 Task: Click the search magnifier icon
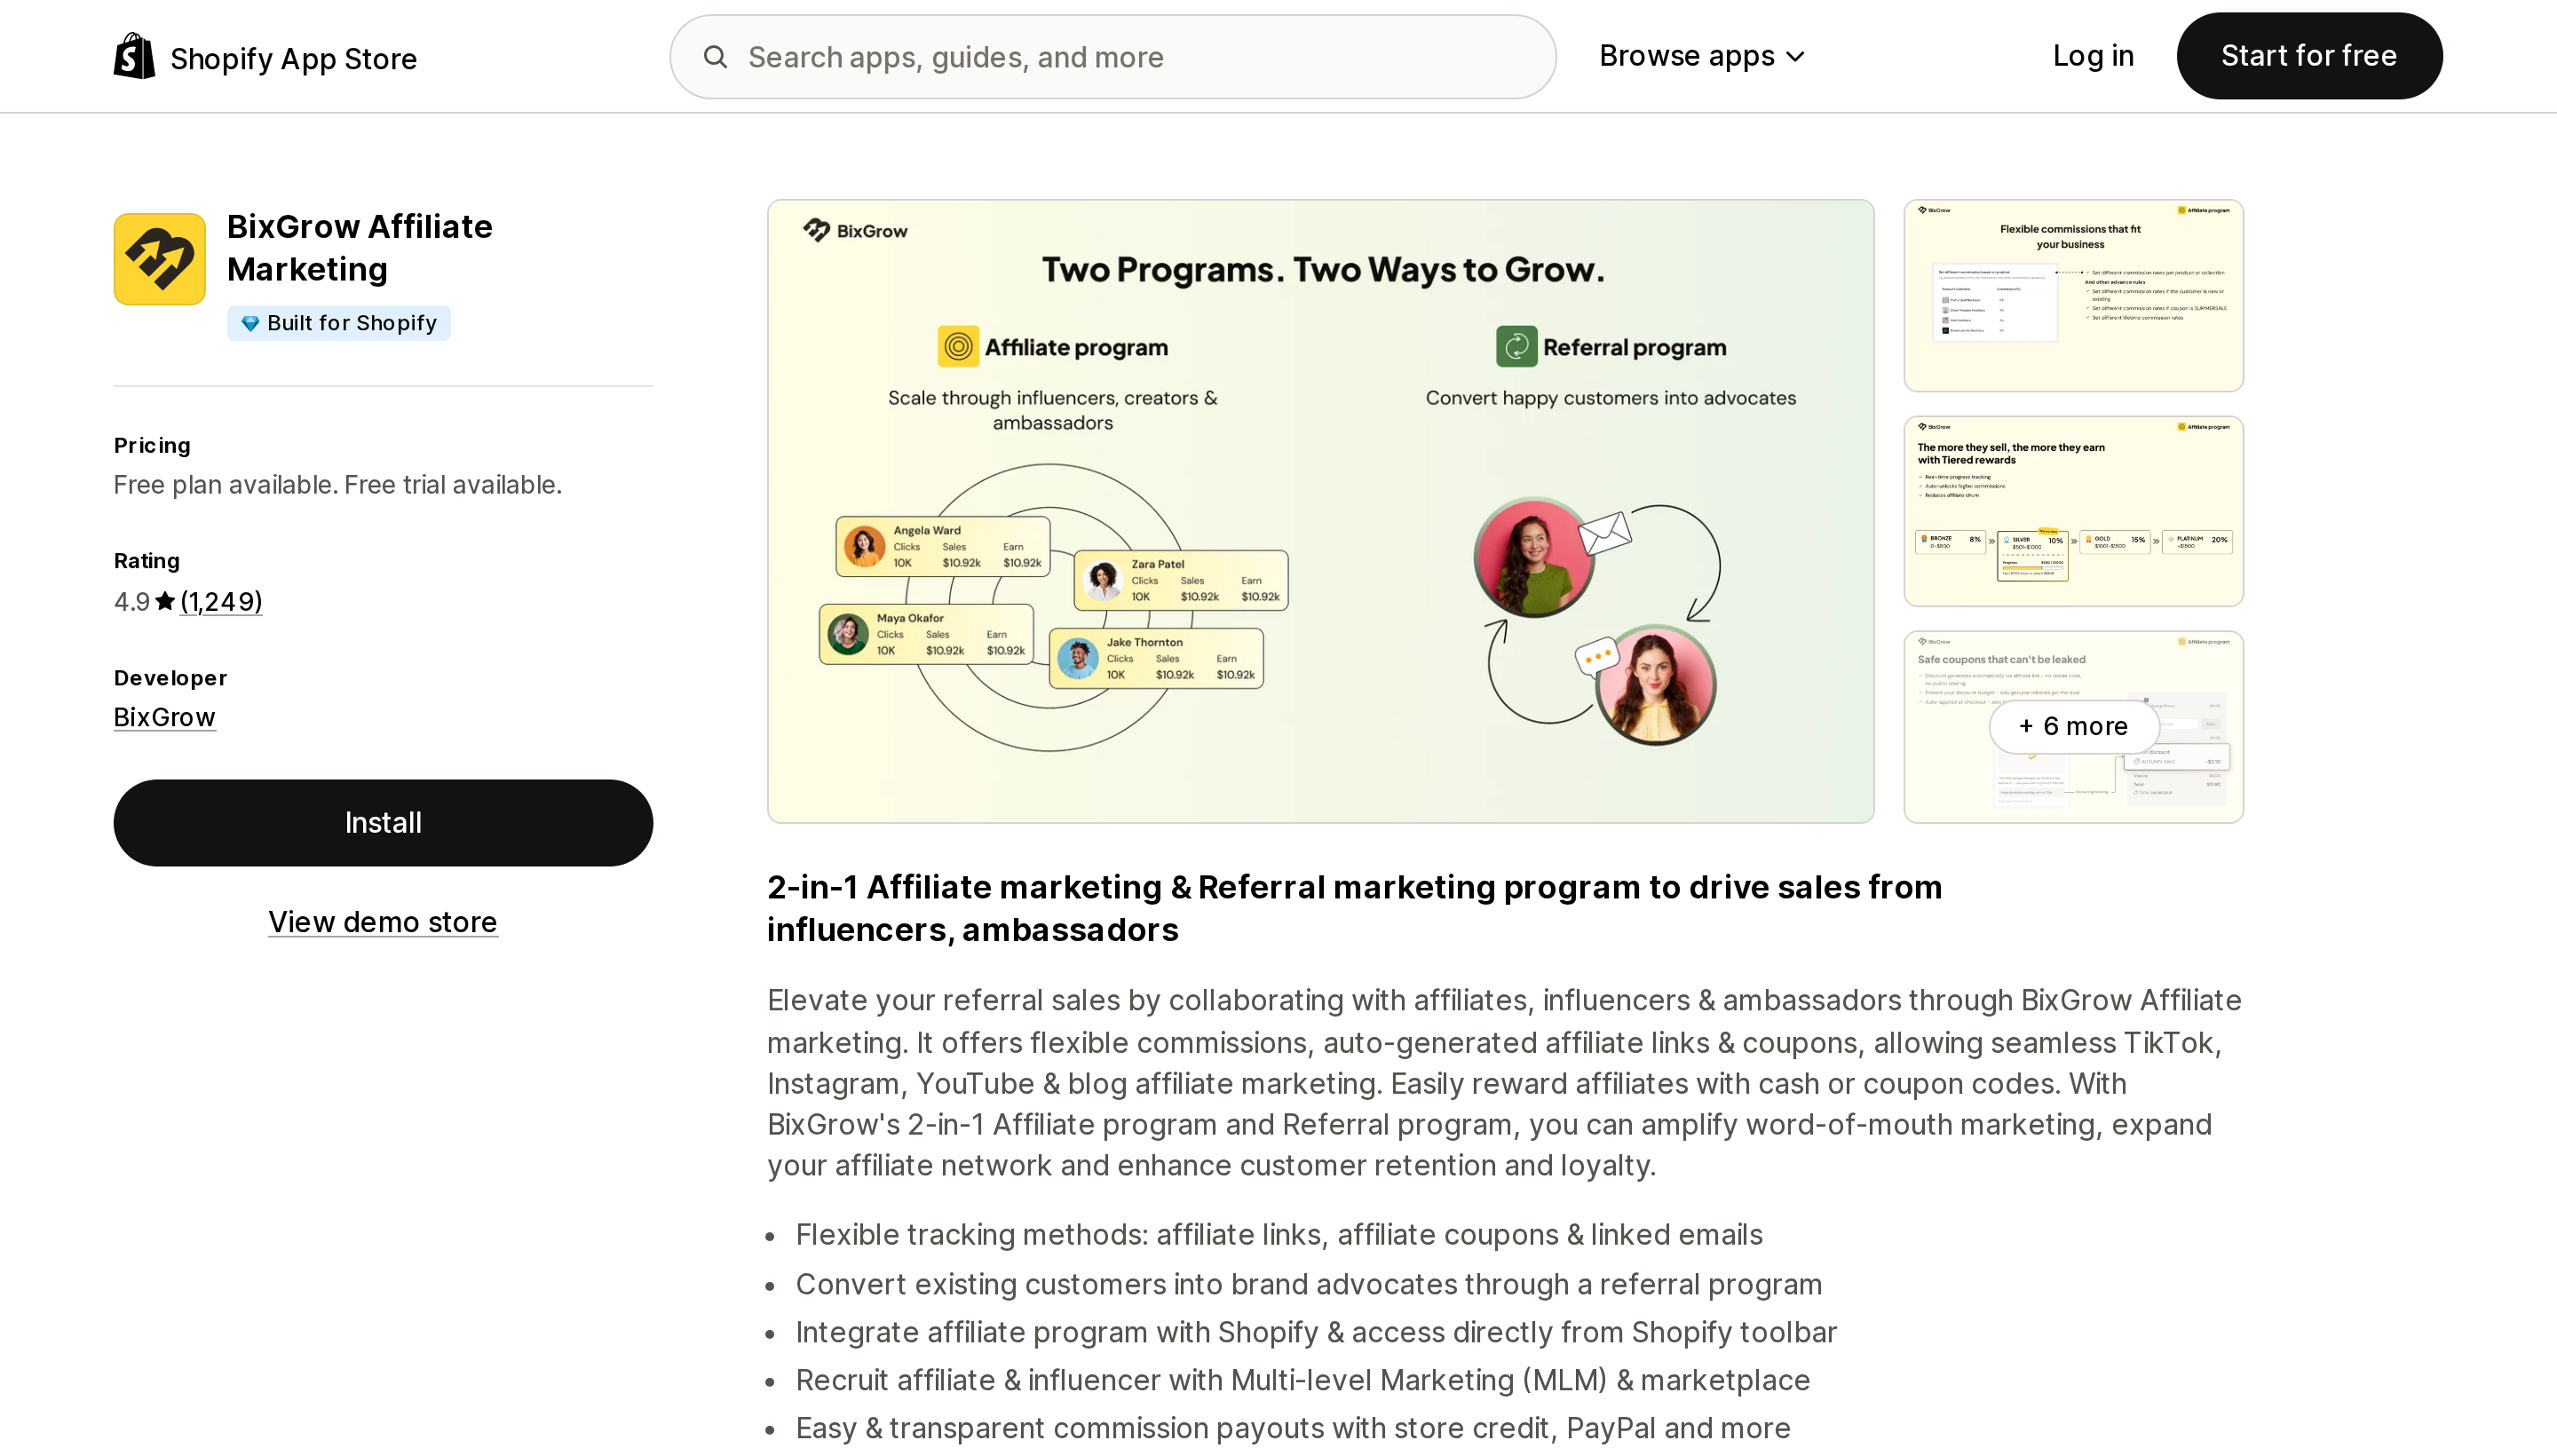point(715,57)
